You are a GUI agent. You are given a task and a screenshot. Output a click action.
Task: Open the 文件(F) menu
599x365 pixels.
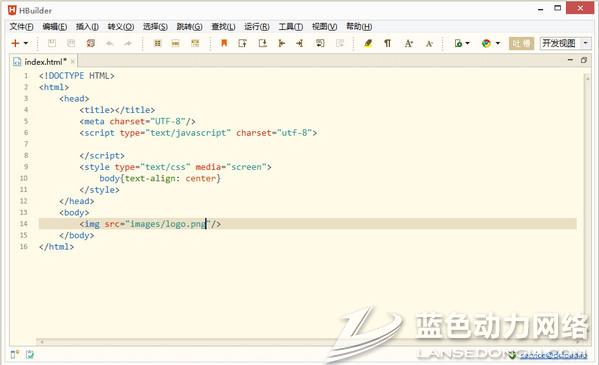(x=21, y=26)
